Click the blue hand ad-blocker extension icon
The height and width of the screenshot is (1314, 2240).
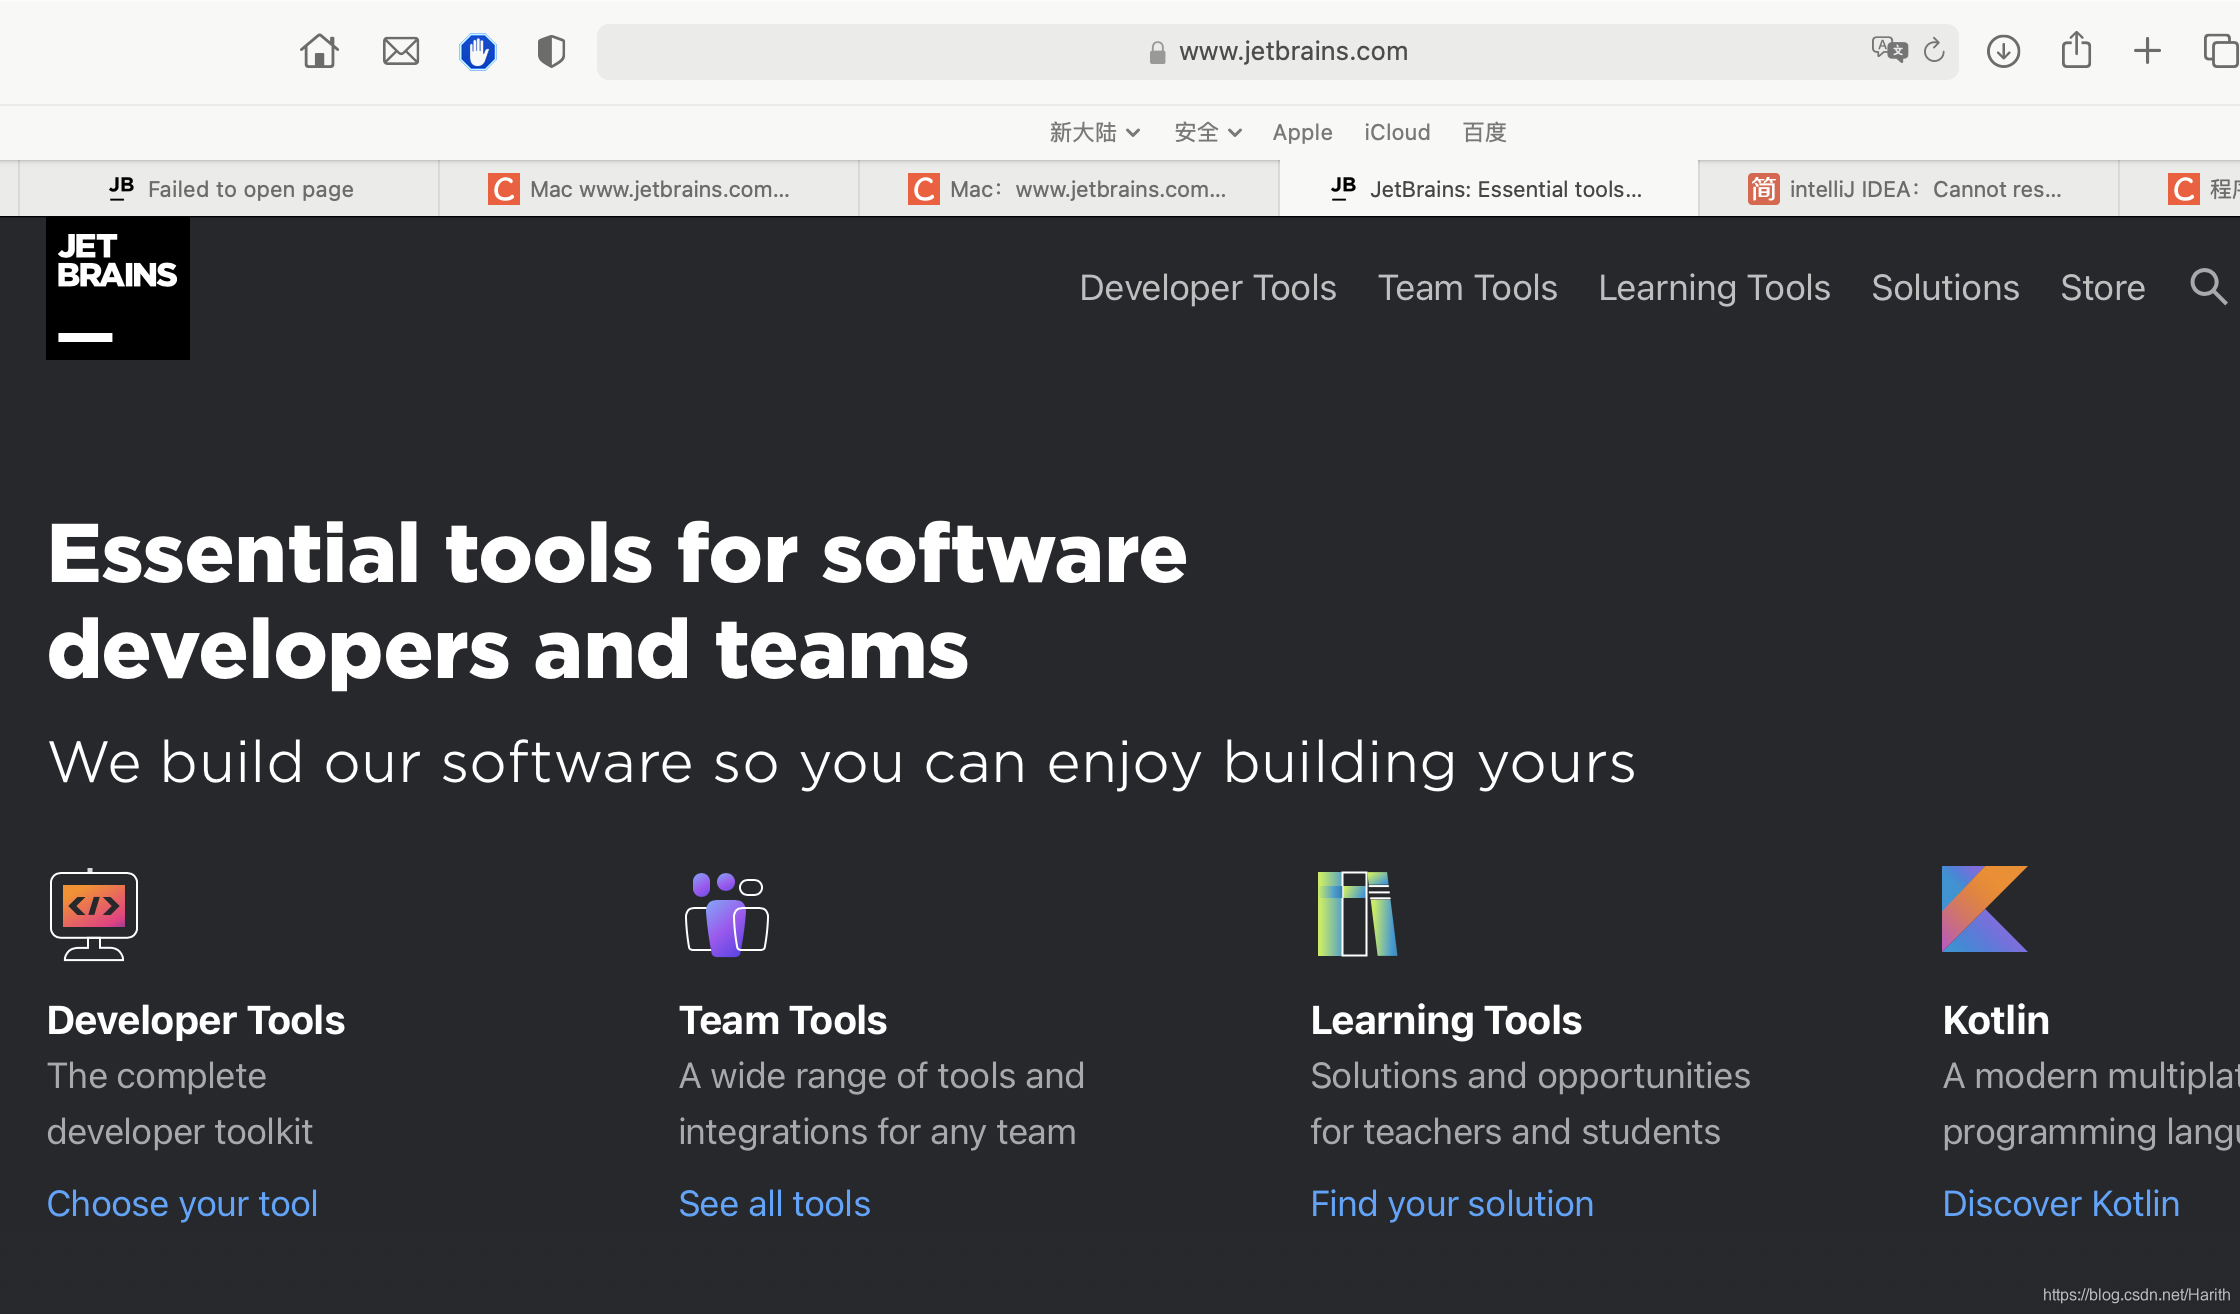[x=478, y=51]
